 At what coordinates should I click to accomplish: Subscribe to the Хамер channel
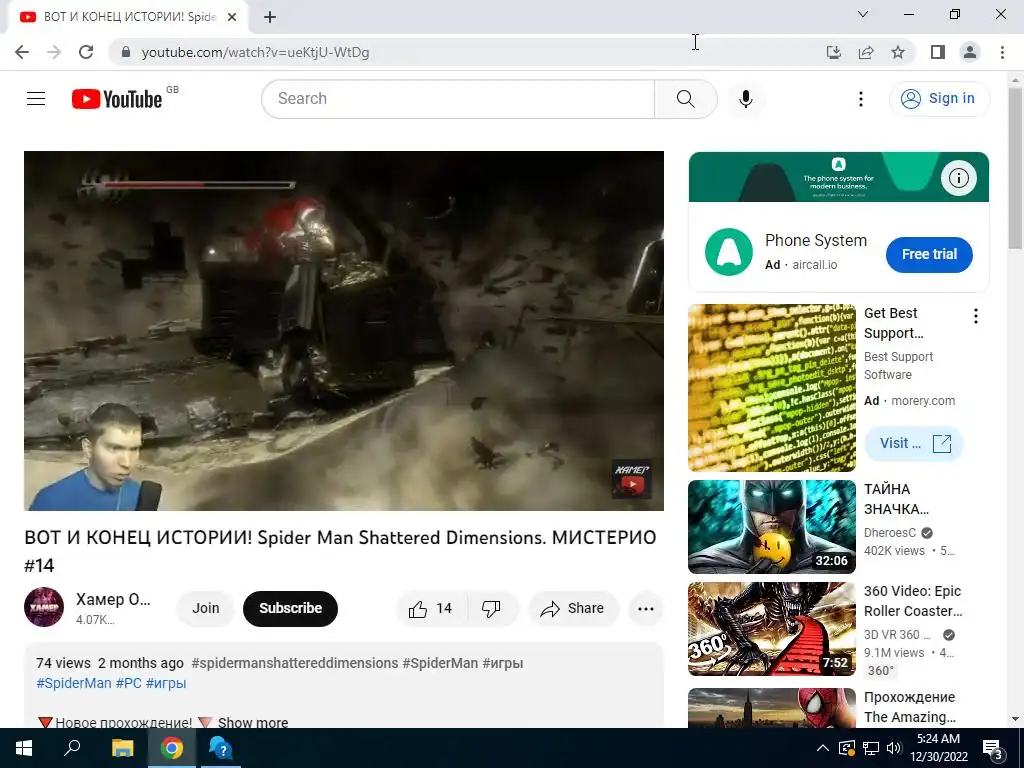(x=290, y=609)
